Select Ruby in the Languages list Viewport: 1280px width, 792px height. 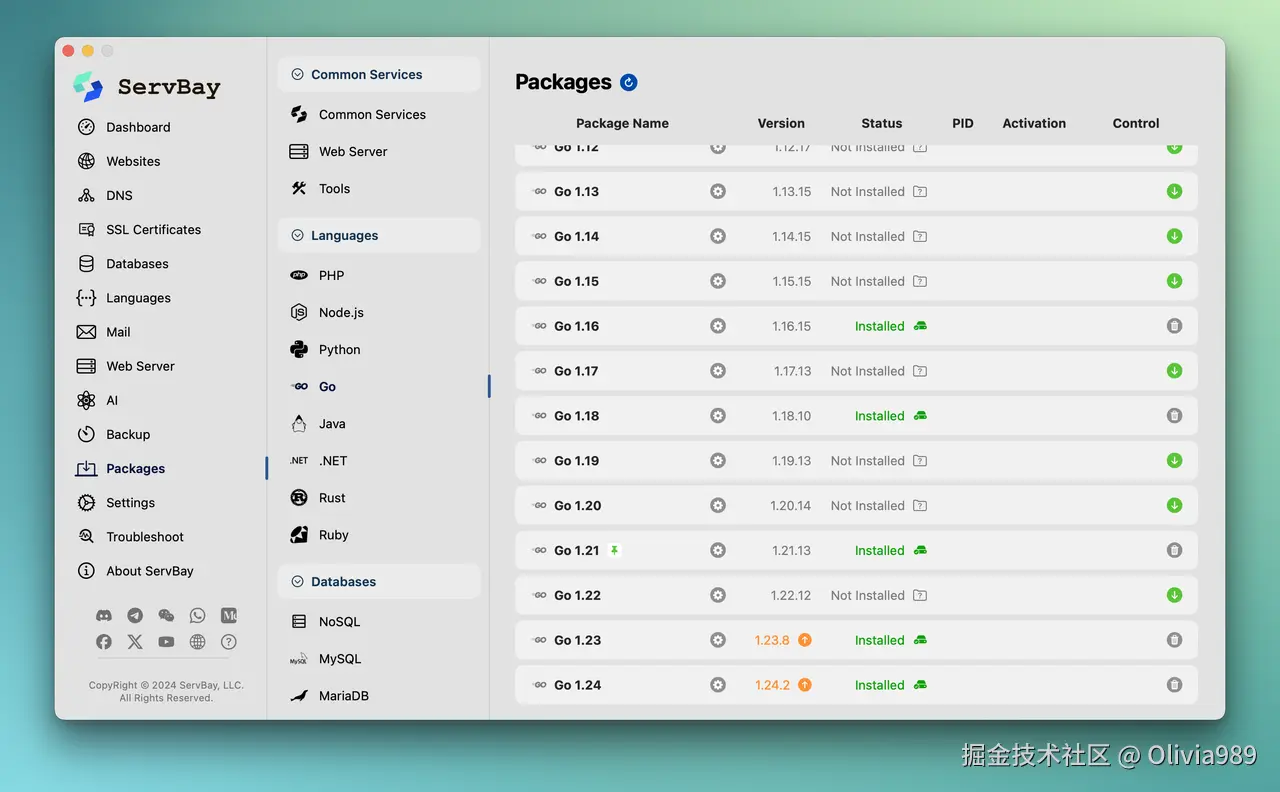coord(333,534)
